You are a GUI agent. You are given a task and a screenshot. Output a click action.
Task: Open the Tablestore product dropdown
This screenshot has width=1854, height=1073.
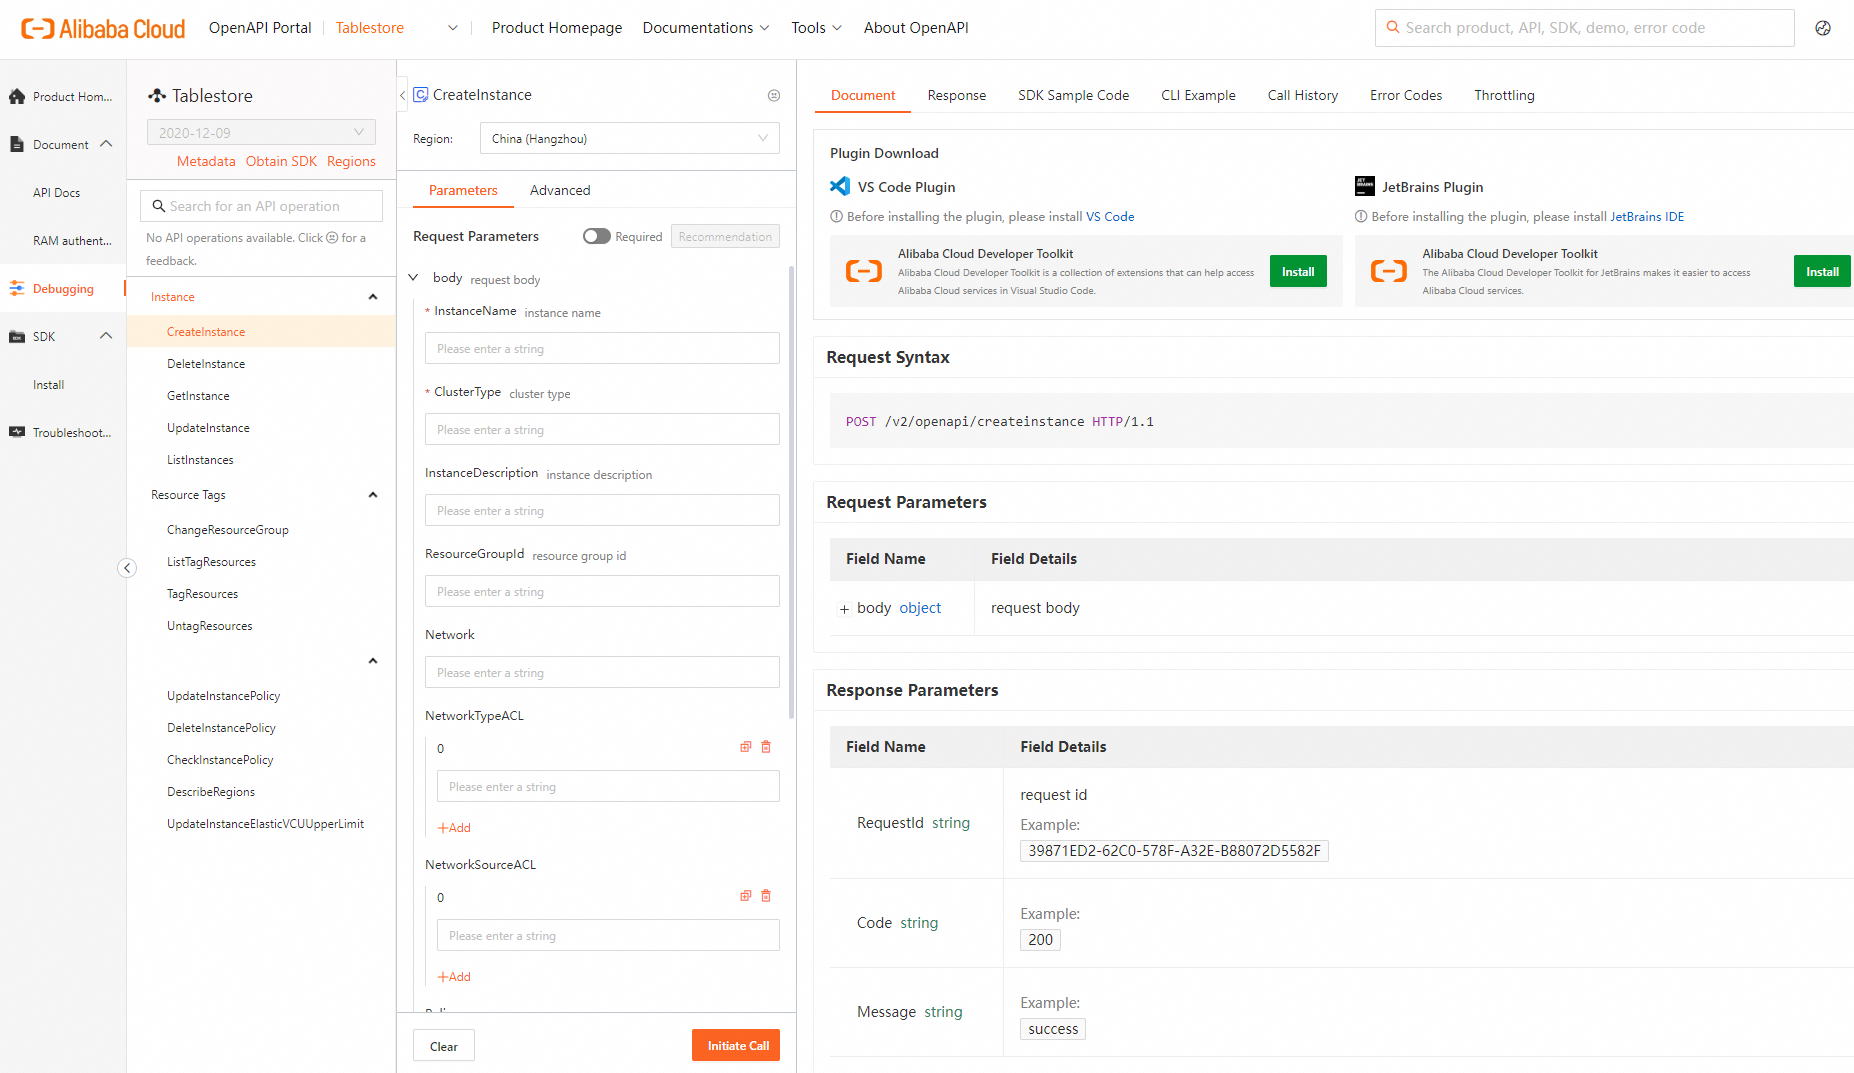[x=396, y=28]
